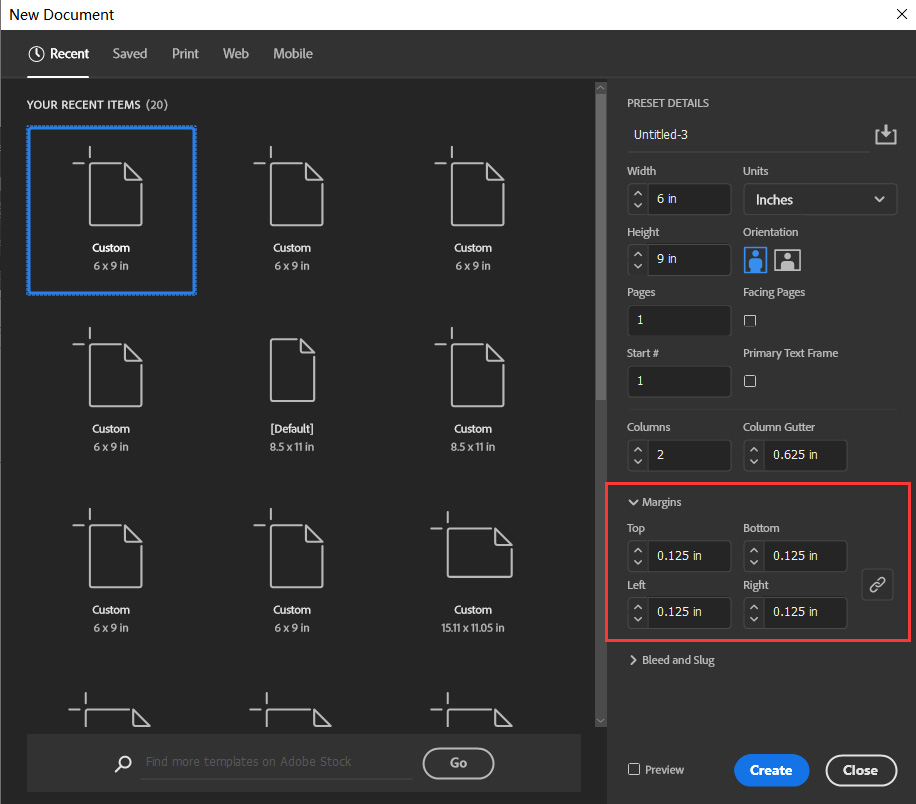This screenshot has width=916, height=804.
Task: Click the Height field showing 9 in
Action: tap(689, 259)
